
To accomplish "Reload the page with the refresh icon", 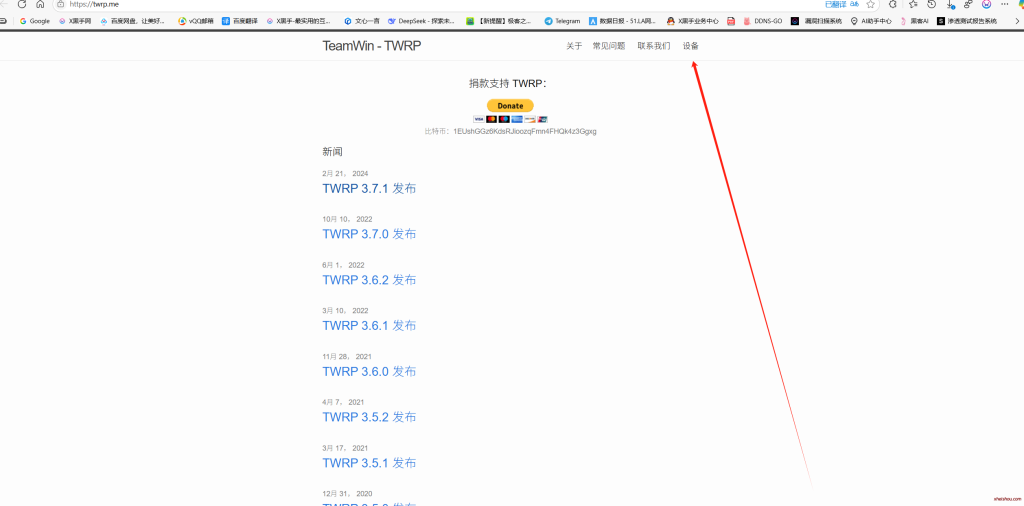I will tap(22, 4).
